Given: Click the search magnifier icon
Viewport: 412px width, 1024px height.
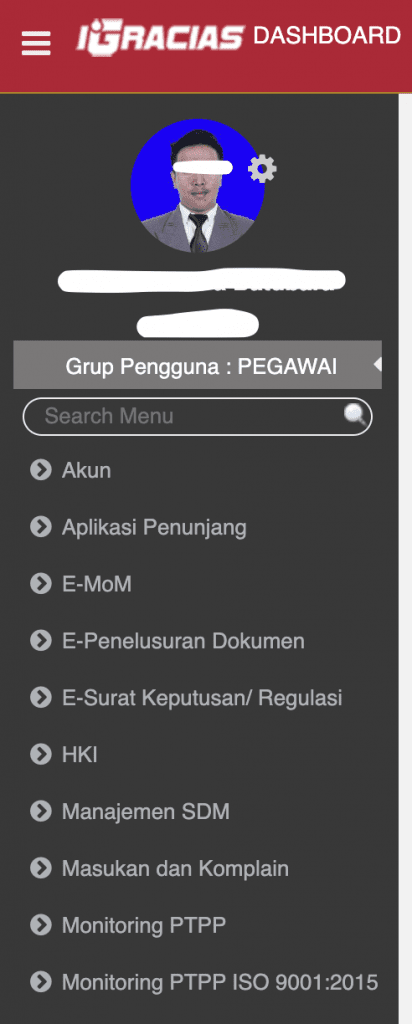Looking at the screenshot, I should (355, 415).
